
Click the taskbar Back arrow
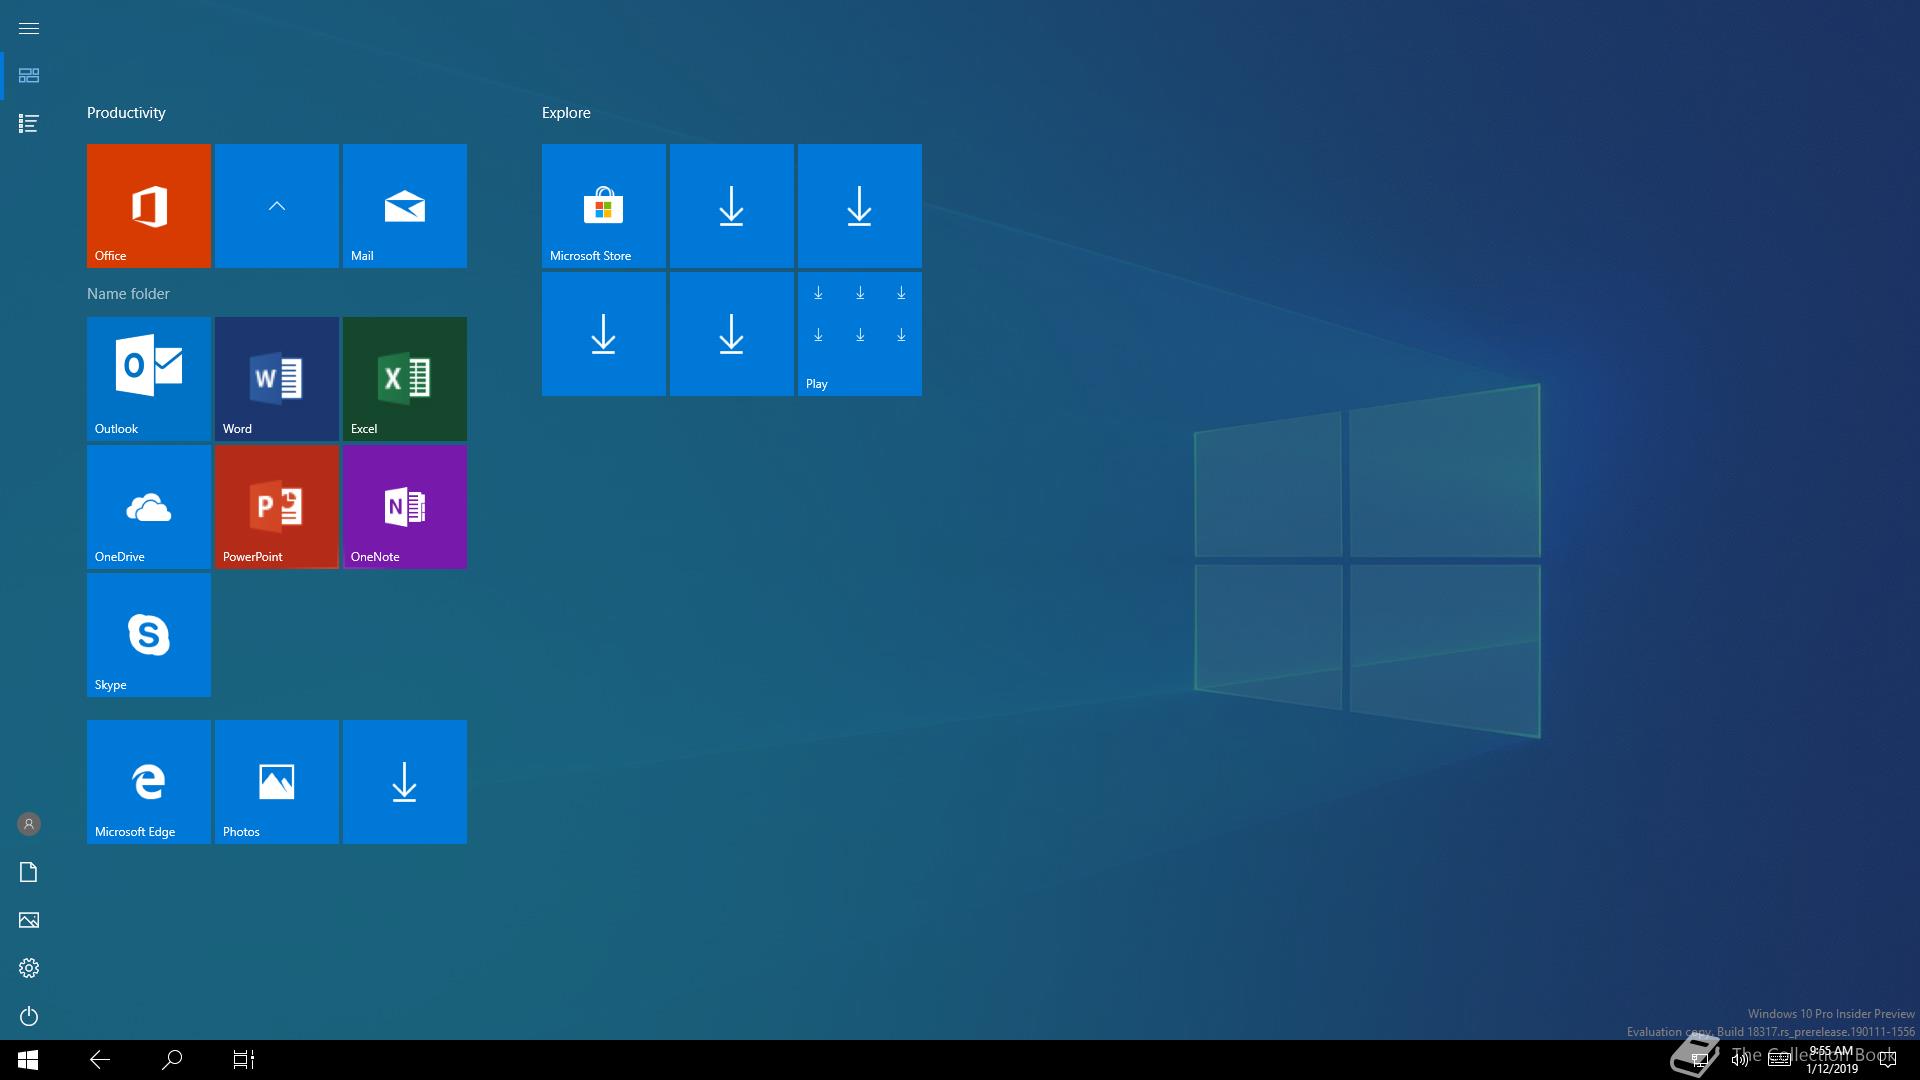(x=100, y=1060)
